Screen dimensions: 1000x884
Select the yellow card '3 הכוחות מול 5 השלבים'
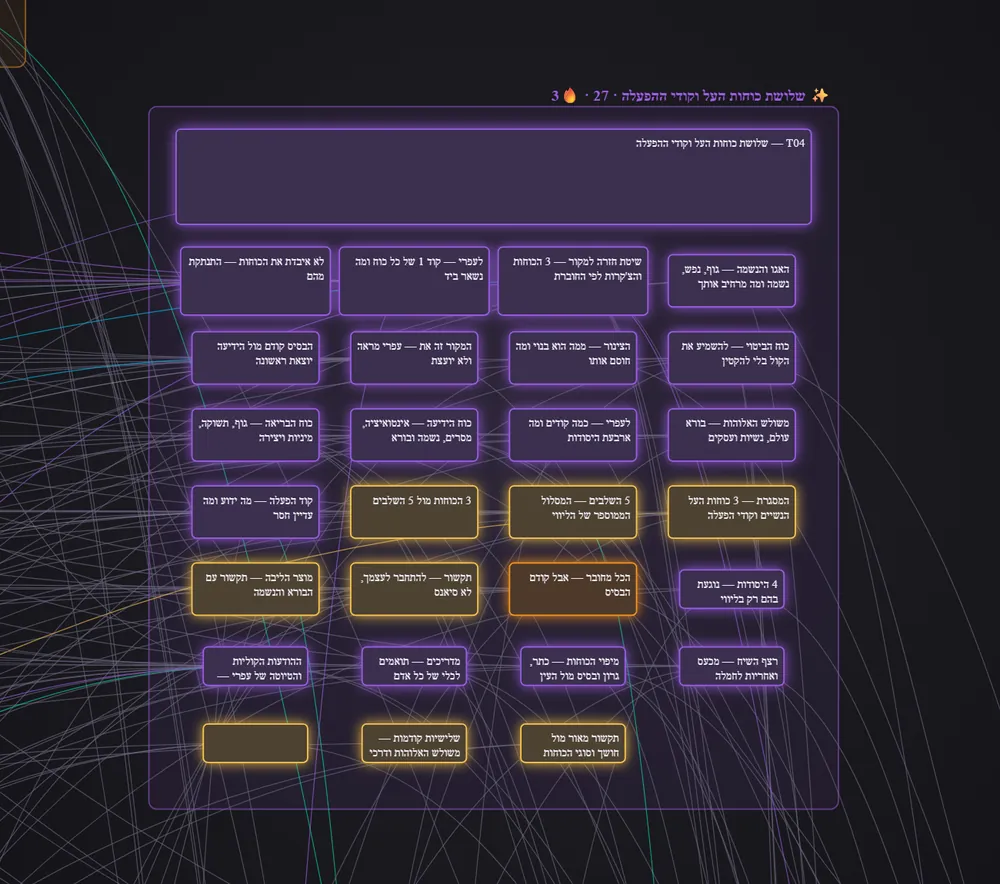(x=414, y=512)
